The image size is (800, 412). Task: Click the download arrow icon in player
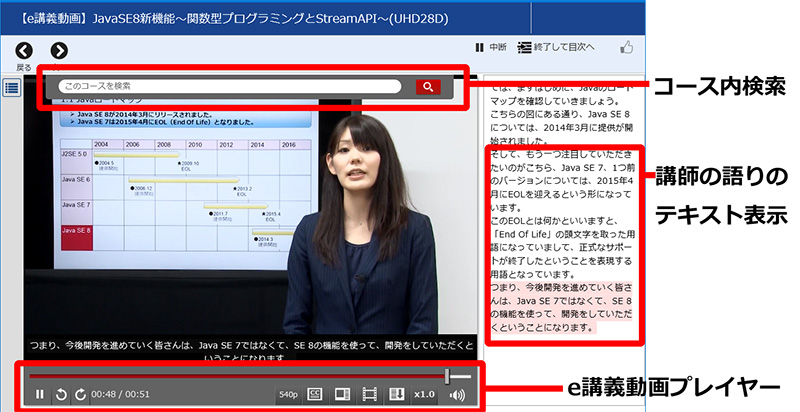click(396, 394)
